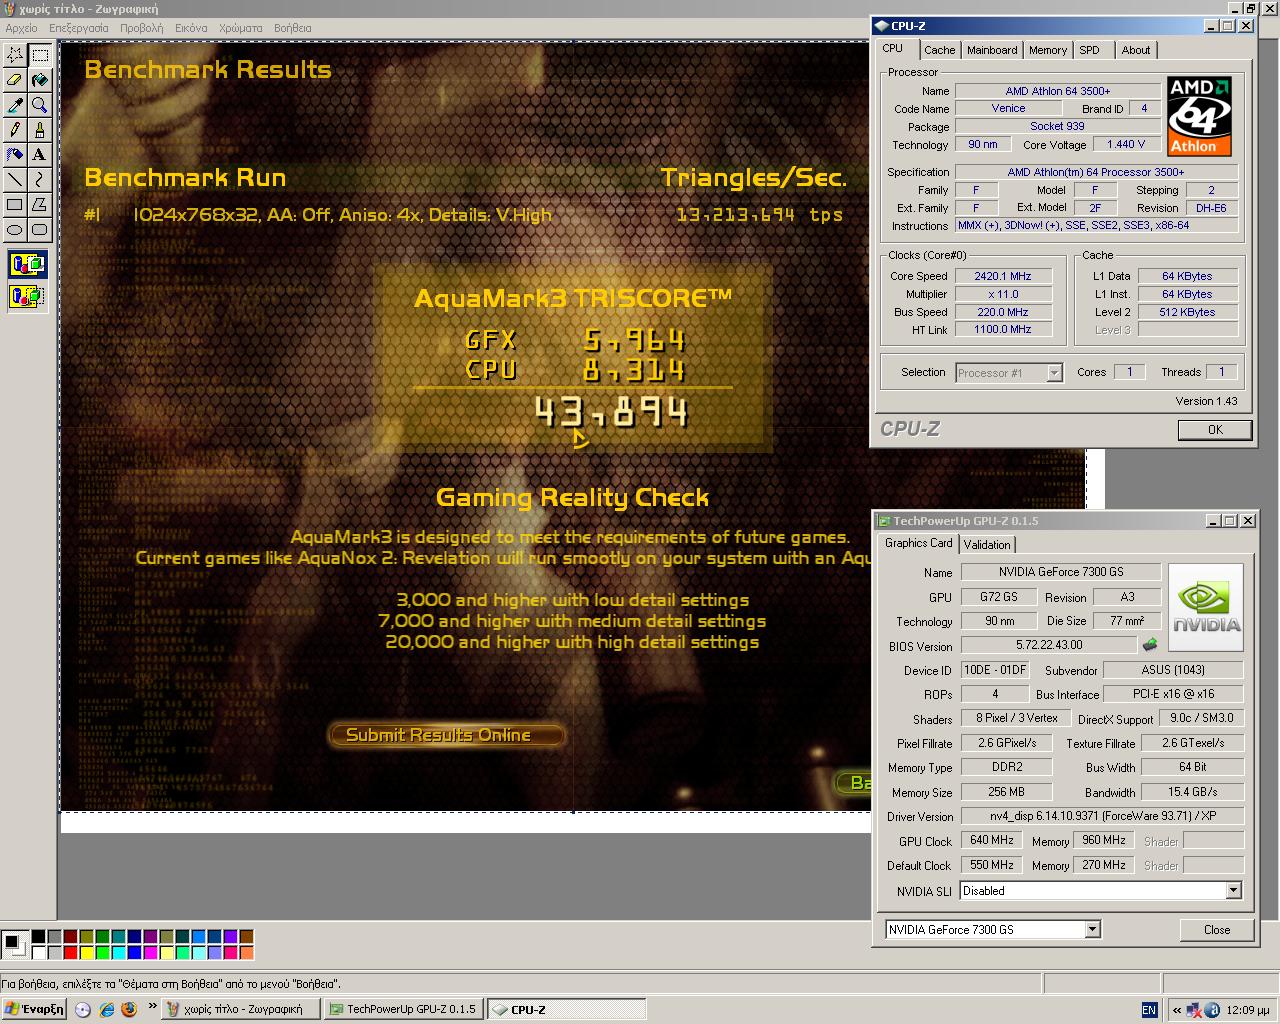Open the Προβολή menu in Paint
Viewport: 1280px width, 1024px height.
142,28
